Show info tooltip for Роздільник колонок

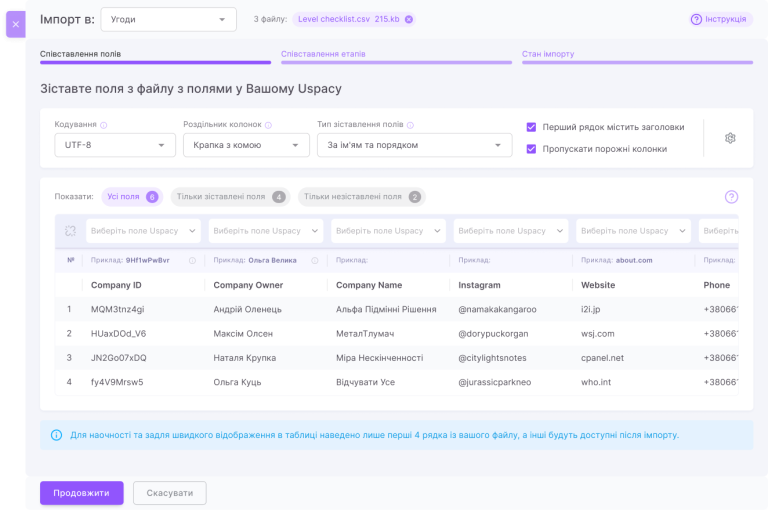268,125
